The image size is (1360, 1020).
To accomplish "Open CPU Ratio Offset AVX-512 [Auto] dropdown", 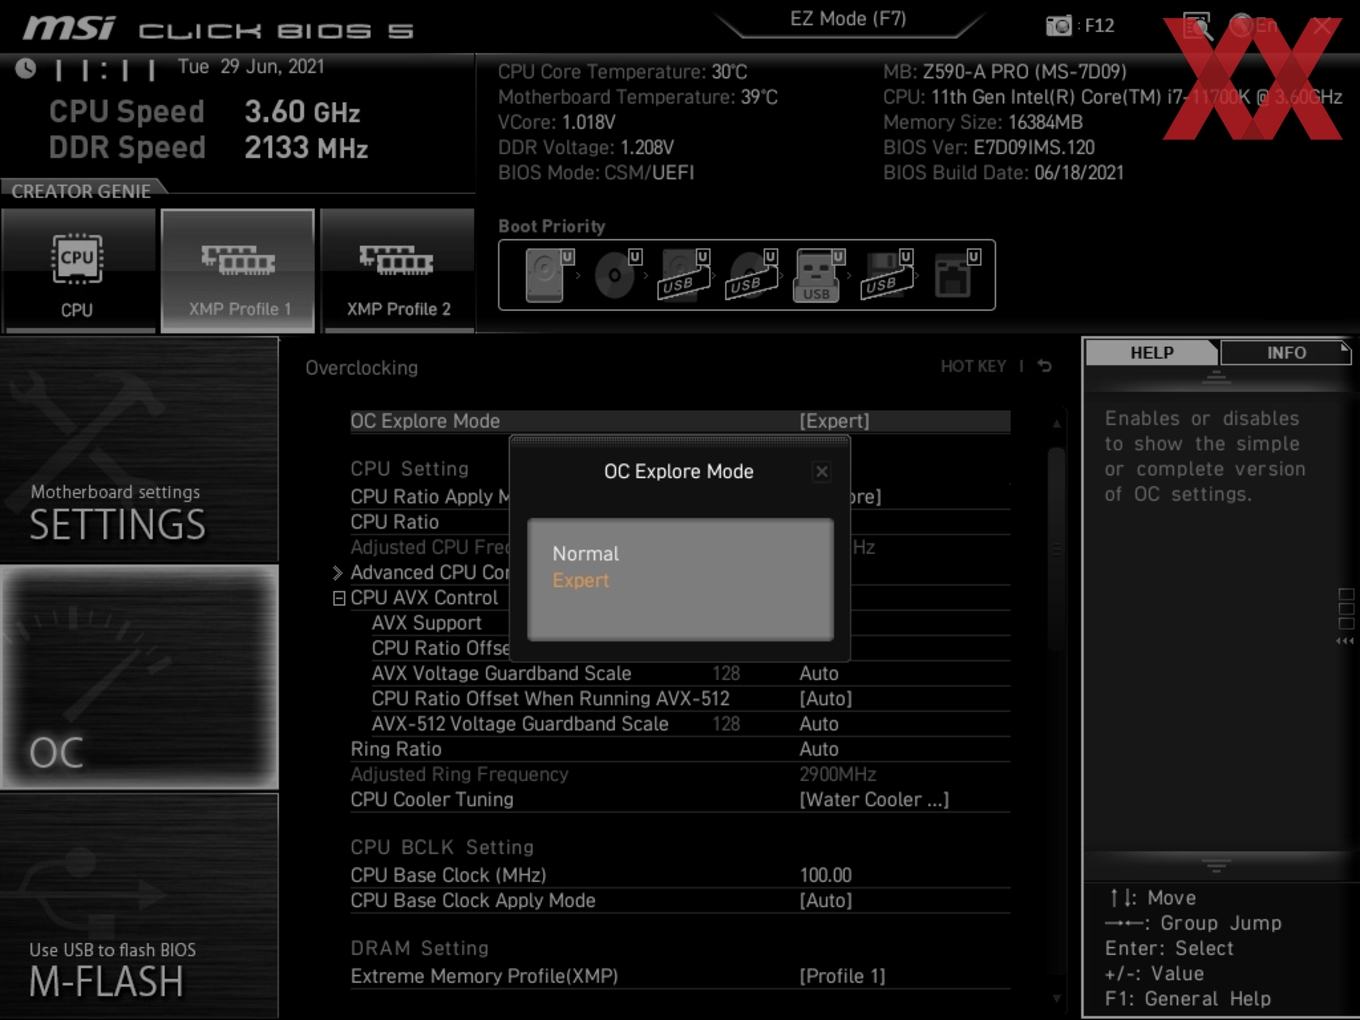I will (826, 698).
